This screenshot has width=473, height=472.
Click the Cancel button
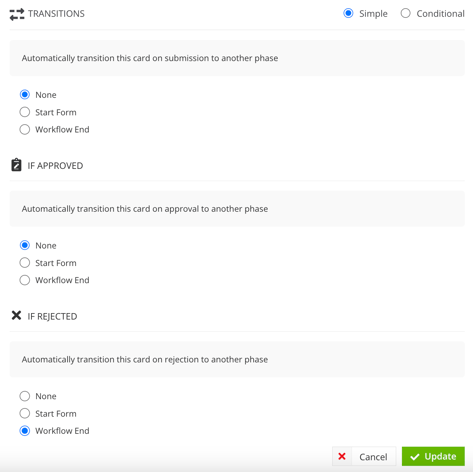point(364,456)
